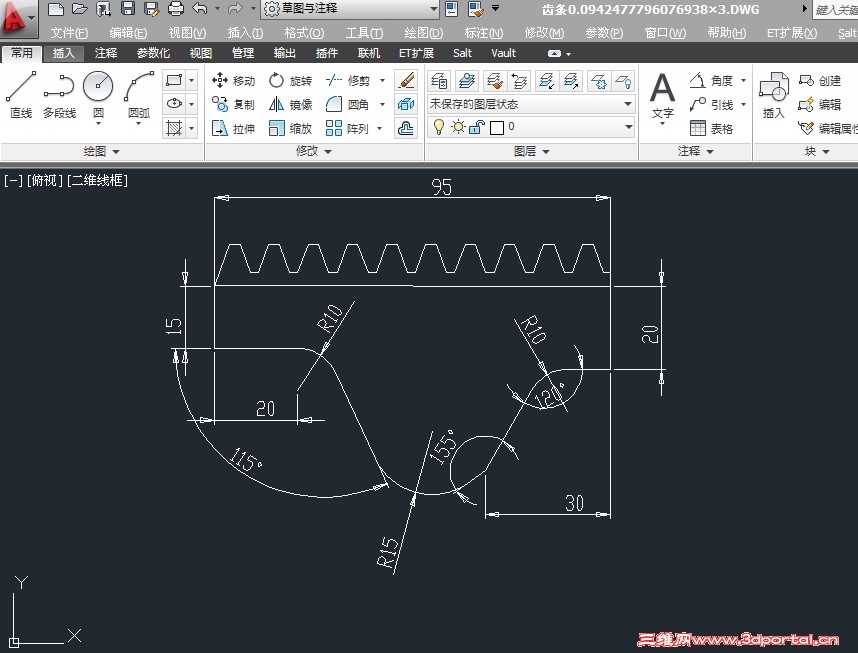Open the unsaved layer state (未保存的图层状态) dropdown
Screen dimensions: 858x653
(x=531, y=103)
